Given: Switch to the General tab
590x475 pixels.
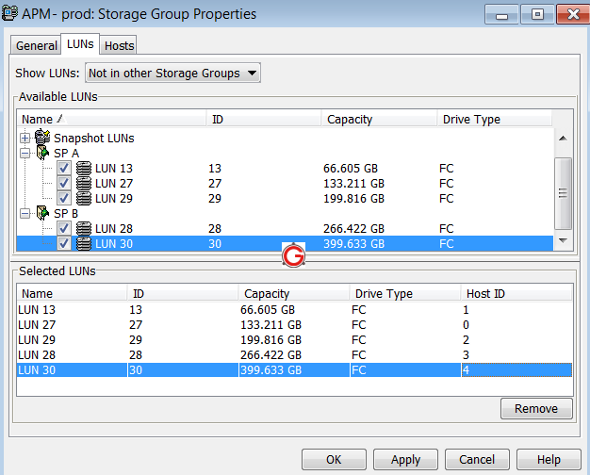Looking at the screenshot, I should point(36,46).
